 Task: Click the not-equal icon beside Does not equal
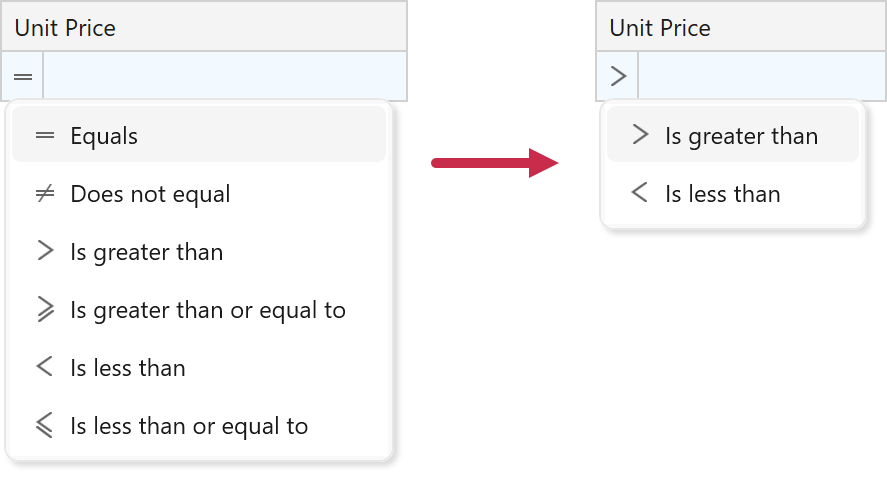point(44,194)
